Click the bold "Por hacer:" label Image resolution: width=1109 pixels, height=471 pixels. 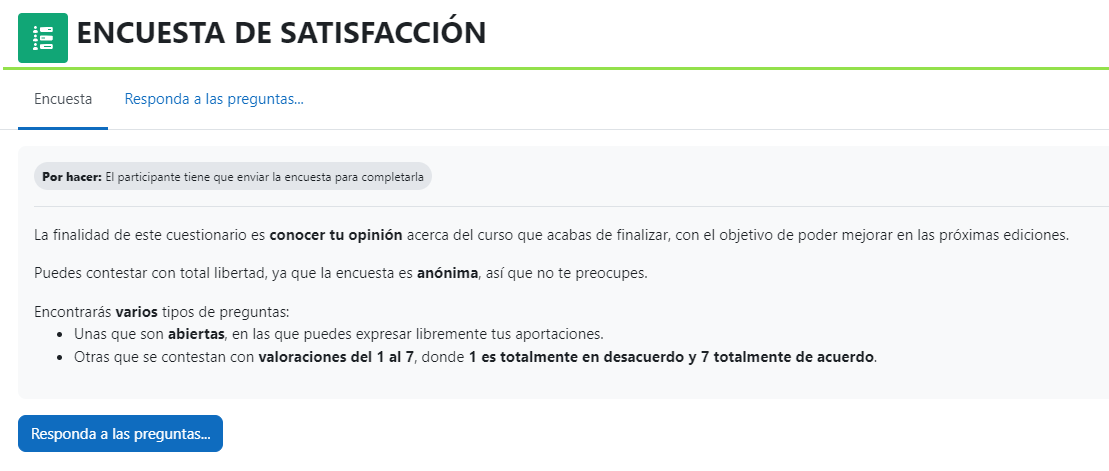(71, 177)
